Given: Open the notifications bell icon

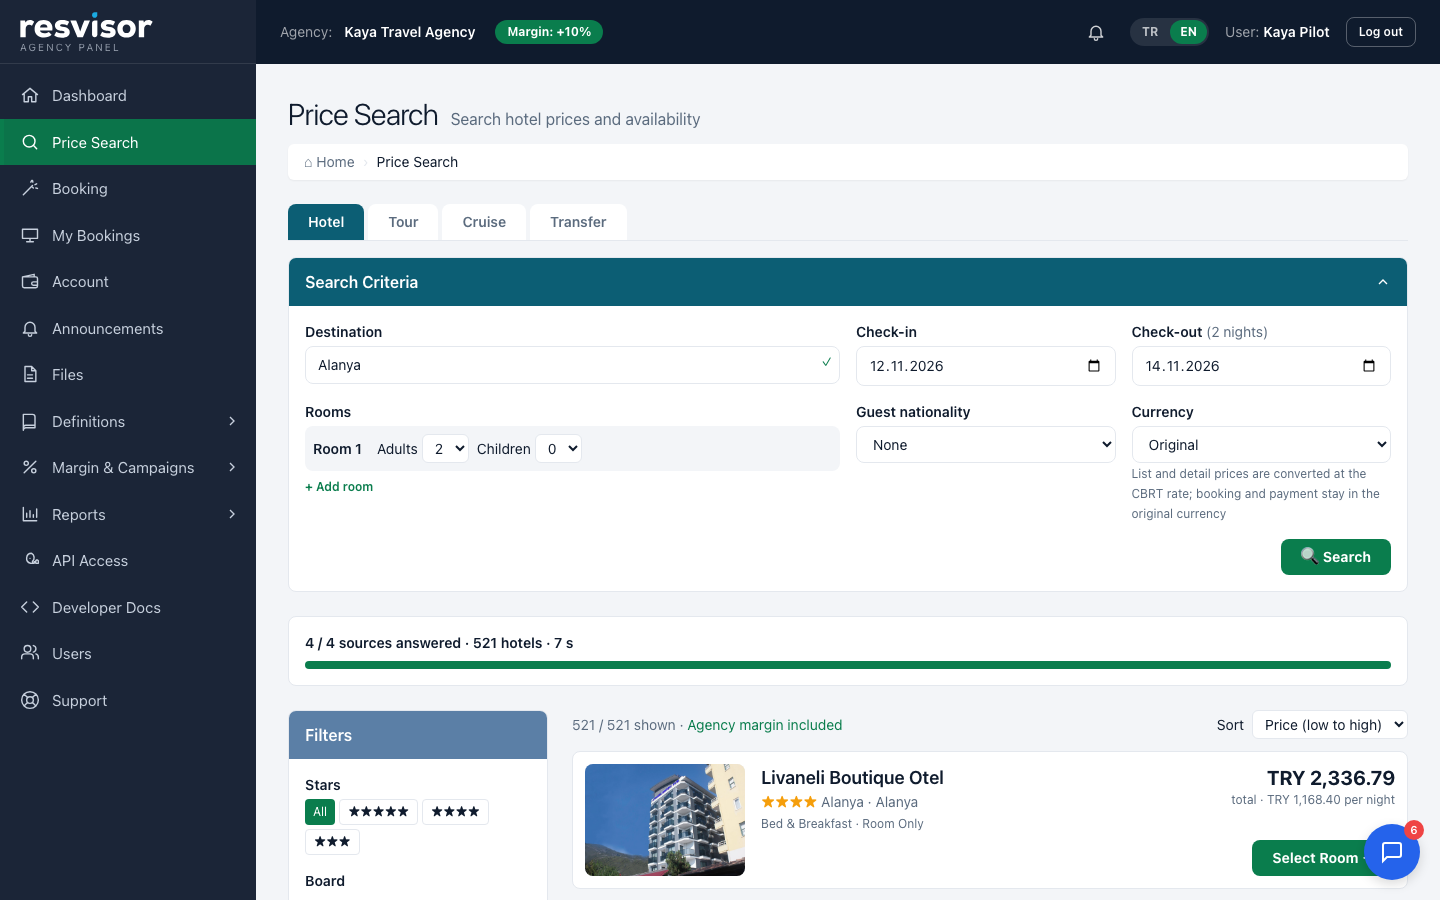Looking at the screenshot, I should 1096,32.
